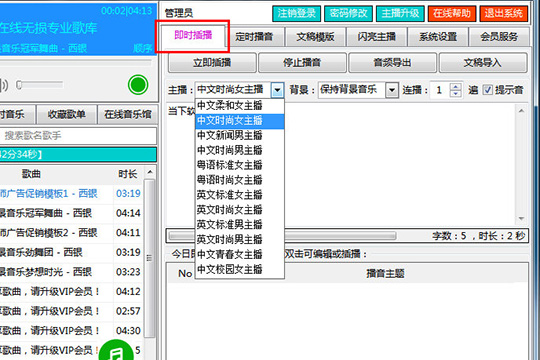Choose 中文校园女主播 option
The image size is (540, 360).
pyautogui.click(x=240, y=269)
